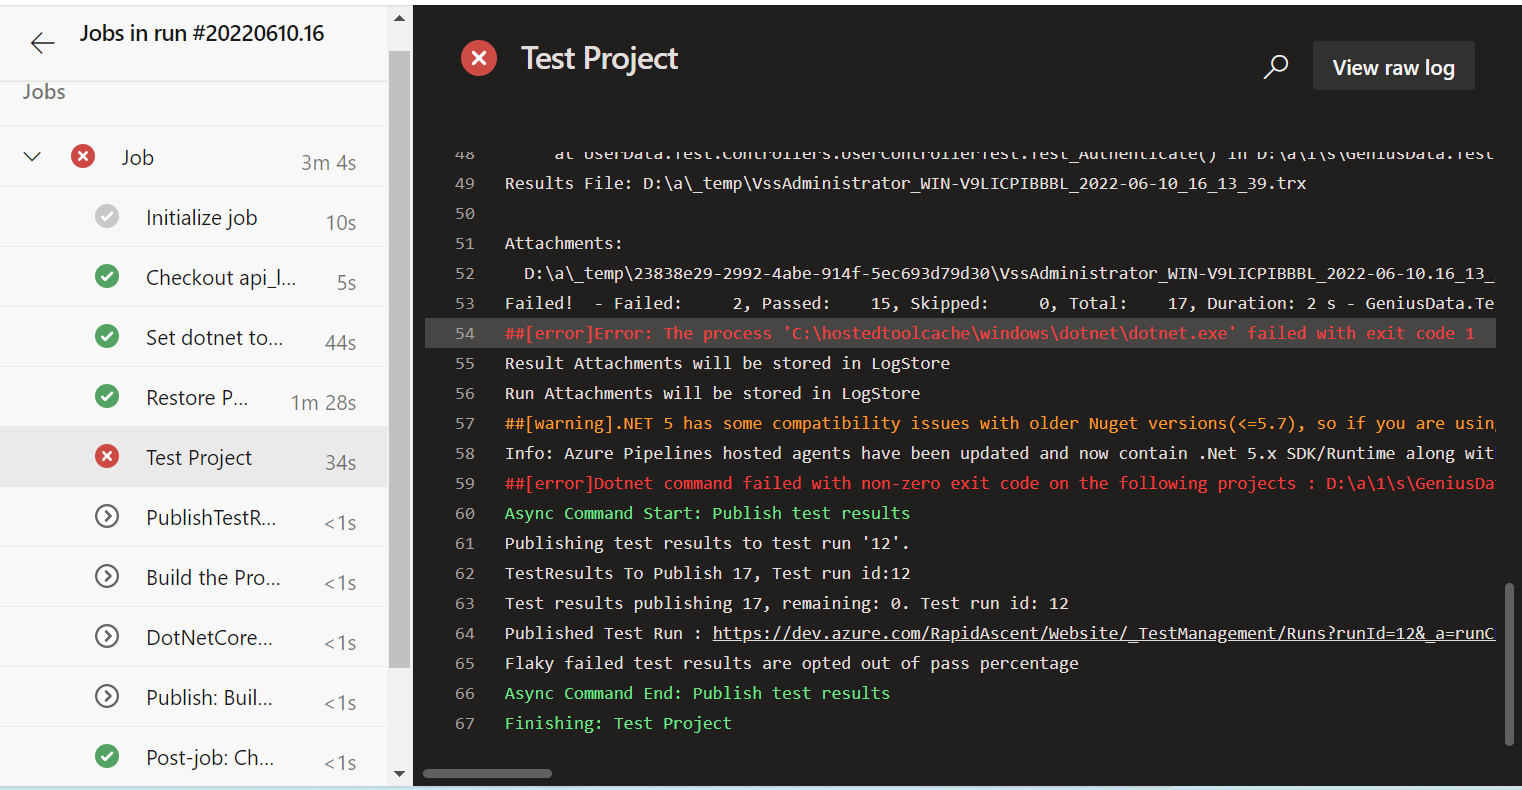Click the View raw log button
This screenshot has width=1522, height=790.
click(1393, 67)
